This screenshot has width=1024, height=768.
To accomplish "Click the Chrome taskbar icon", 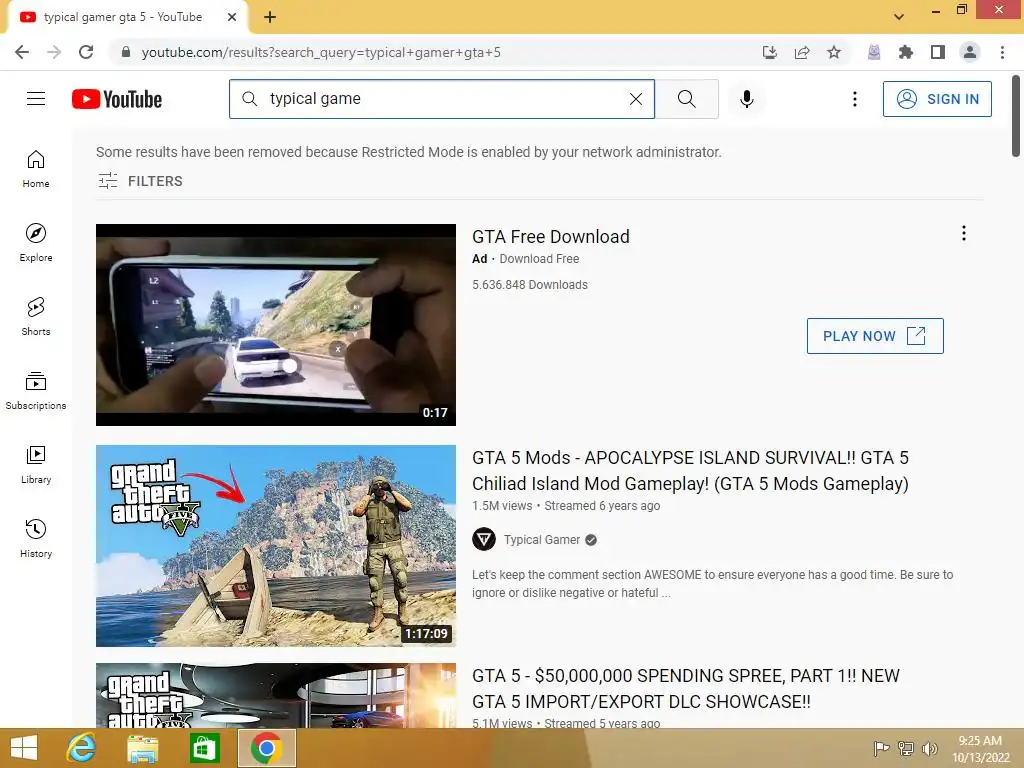I will click(266, 748).
